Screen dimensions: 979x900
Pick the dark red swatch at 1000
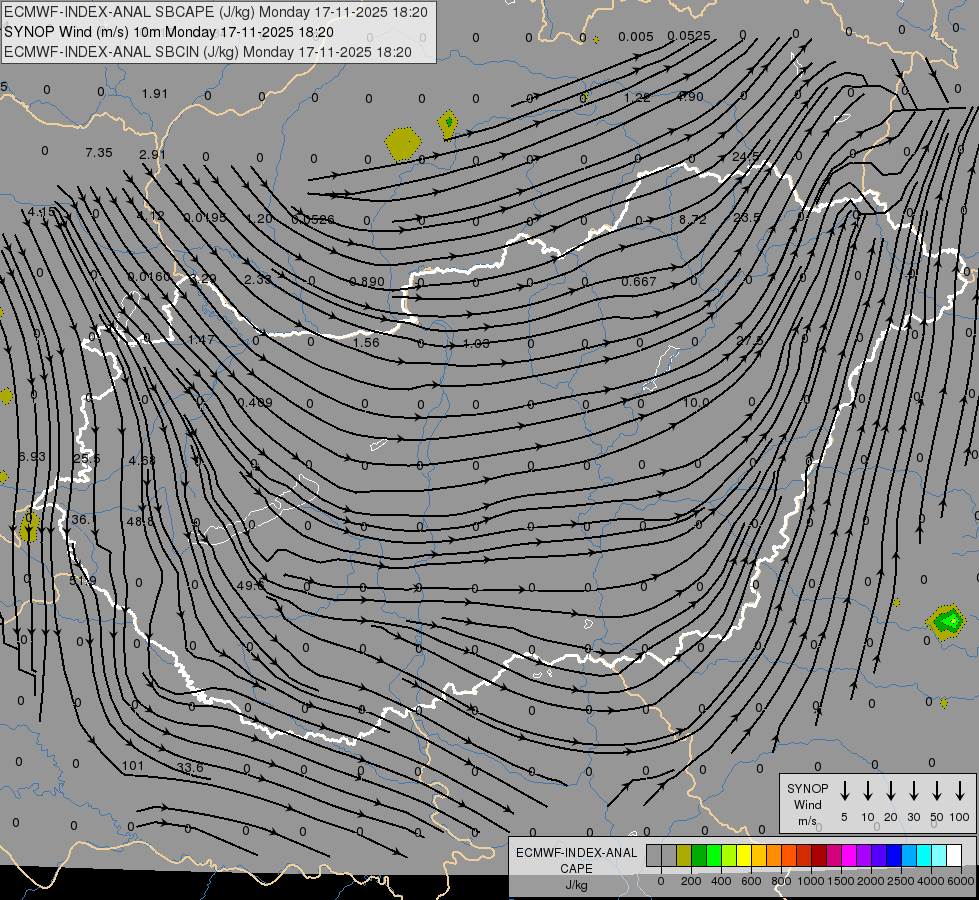tap(819, 855)
